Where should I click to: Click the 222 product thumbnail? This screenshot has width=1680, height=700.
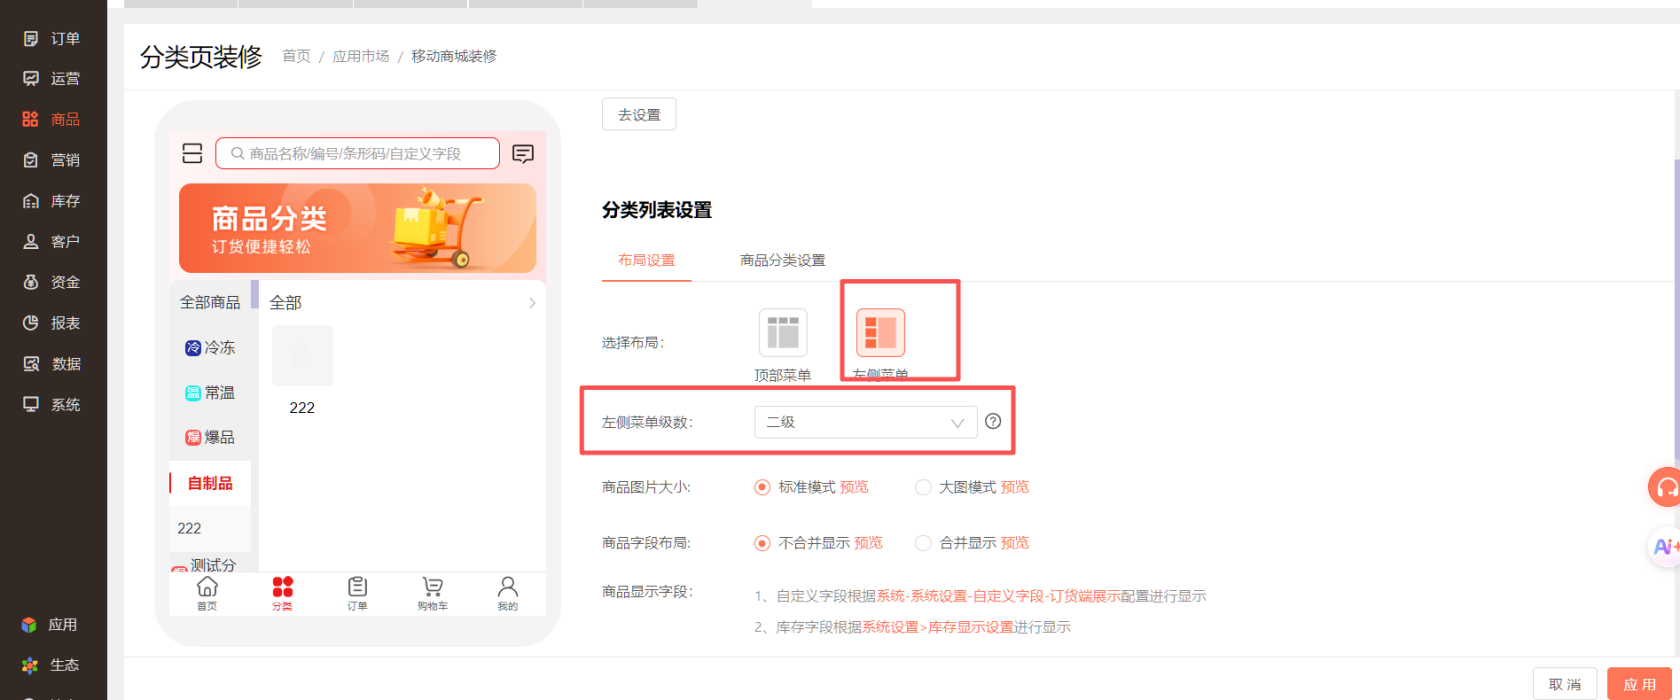(x=302, y=355)
